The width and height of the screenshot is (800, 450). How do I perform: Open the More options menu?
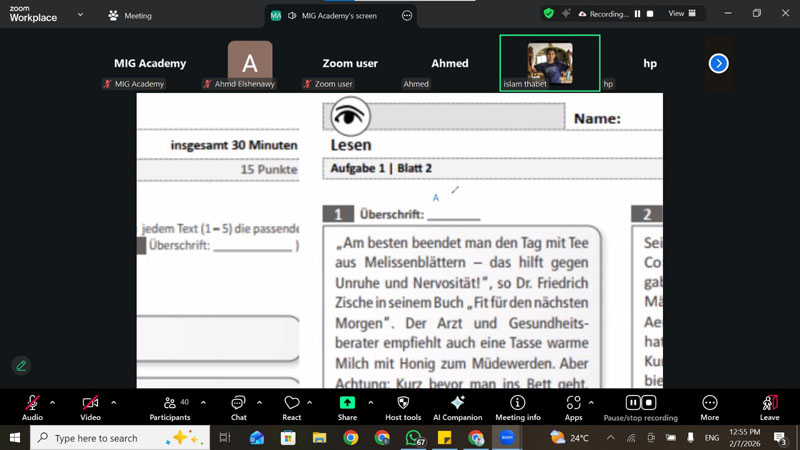tap(709, 404)
